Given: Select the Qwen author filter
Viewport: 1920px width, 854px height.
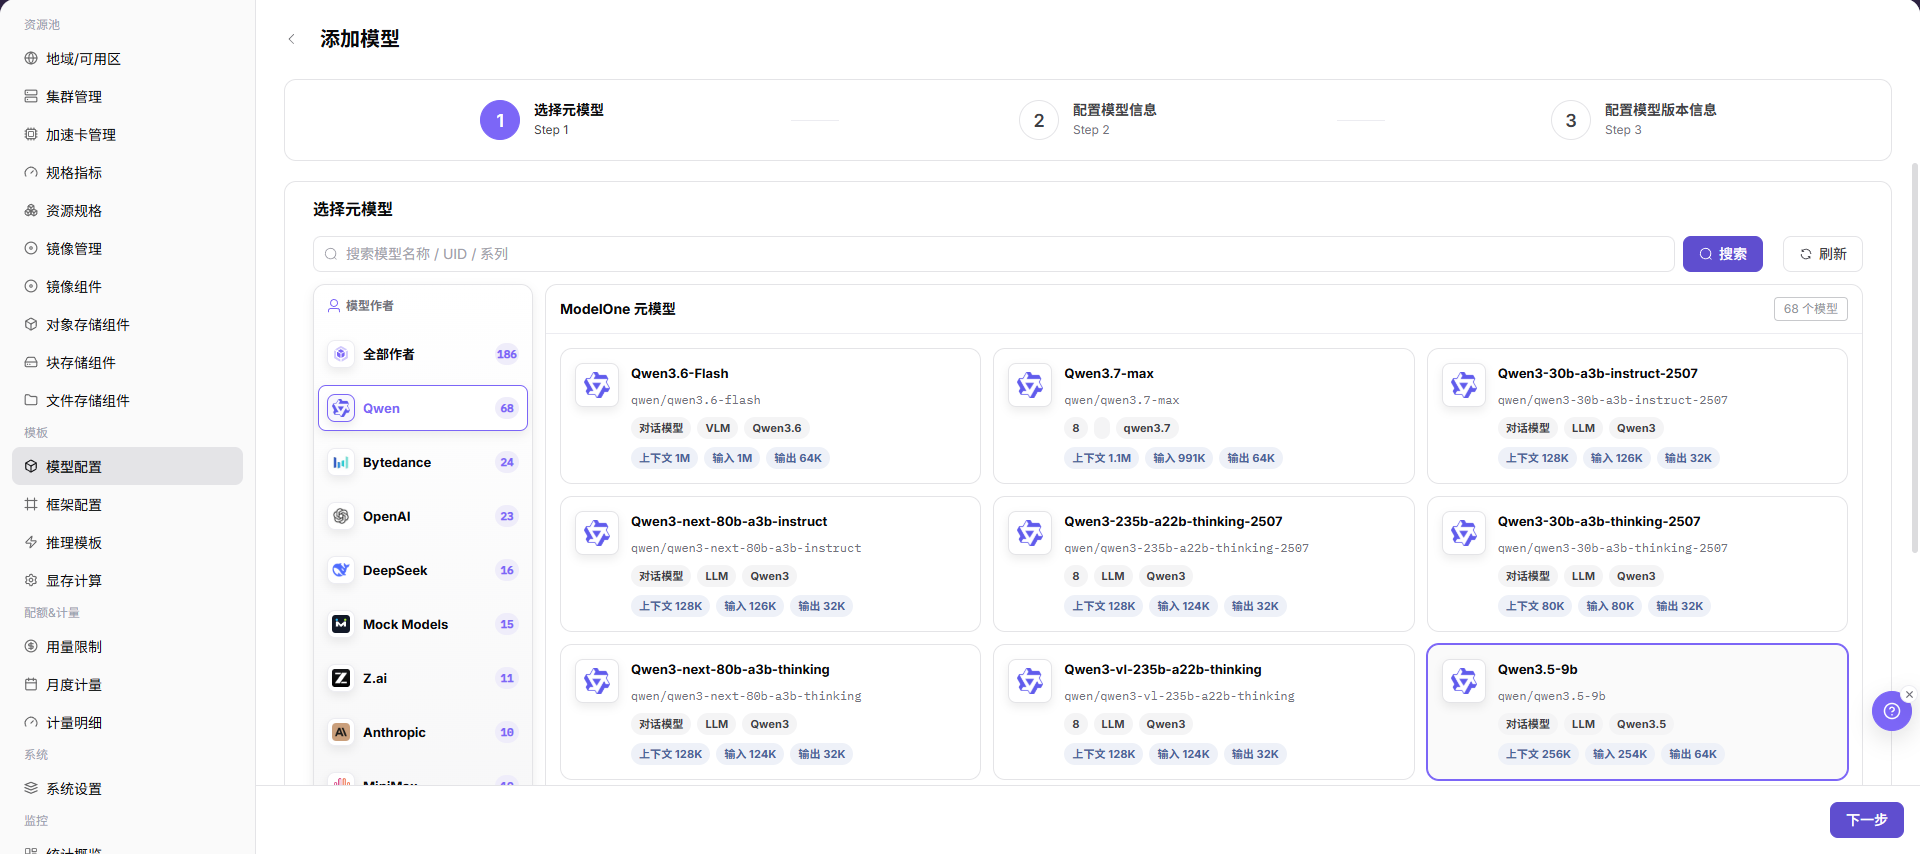Looking at the screenshot, I should point(423,408).
